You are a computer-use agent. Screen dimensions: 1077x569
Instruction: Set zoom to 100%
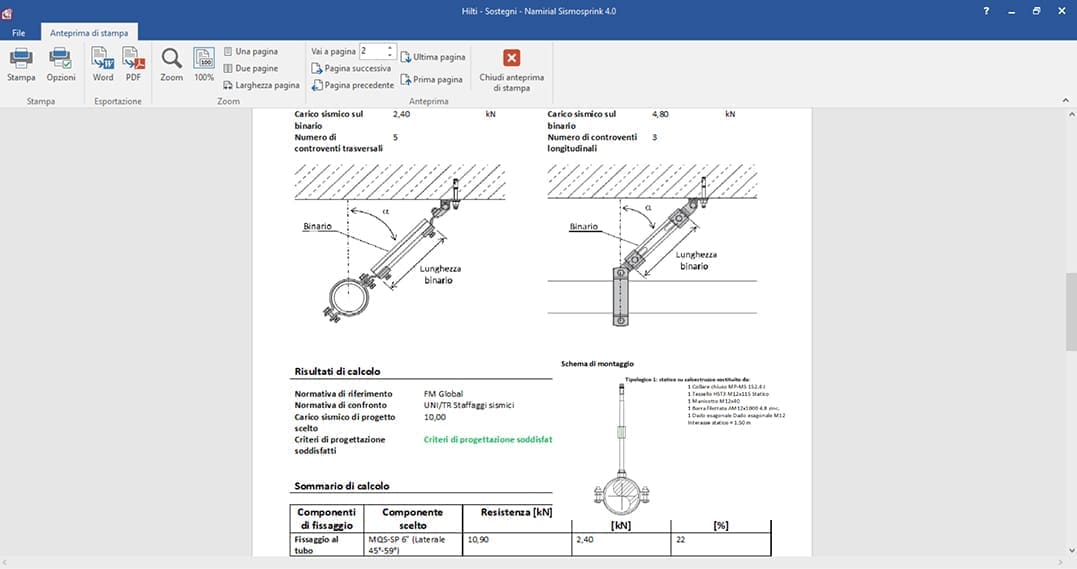(x=204, y=65)
